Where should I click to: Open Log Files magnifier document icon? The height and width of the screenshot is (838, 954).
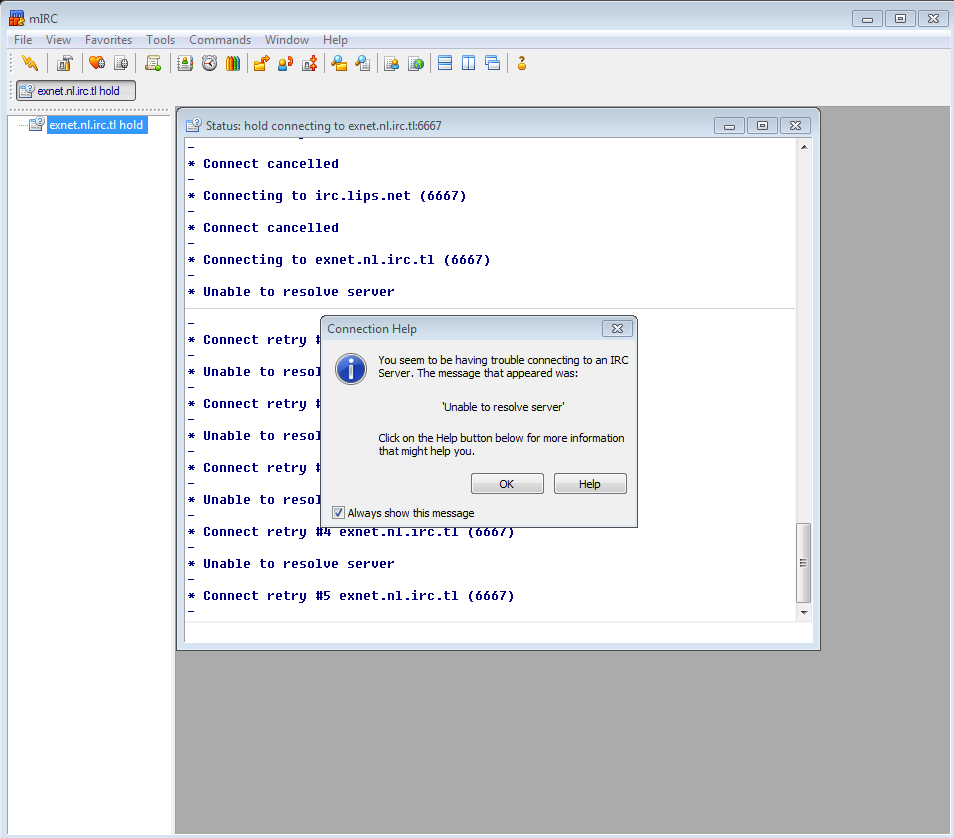pos(363,63)
